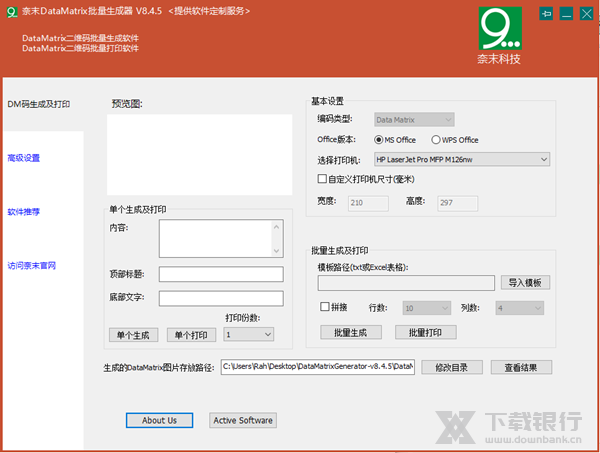Open the 访问奈末官网 sidebar link

click(x=32, y=265)
